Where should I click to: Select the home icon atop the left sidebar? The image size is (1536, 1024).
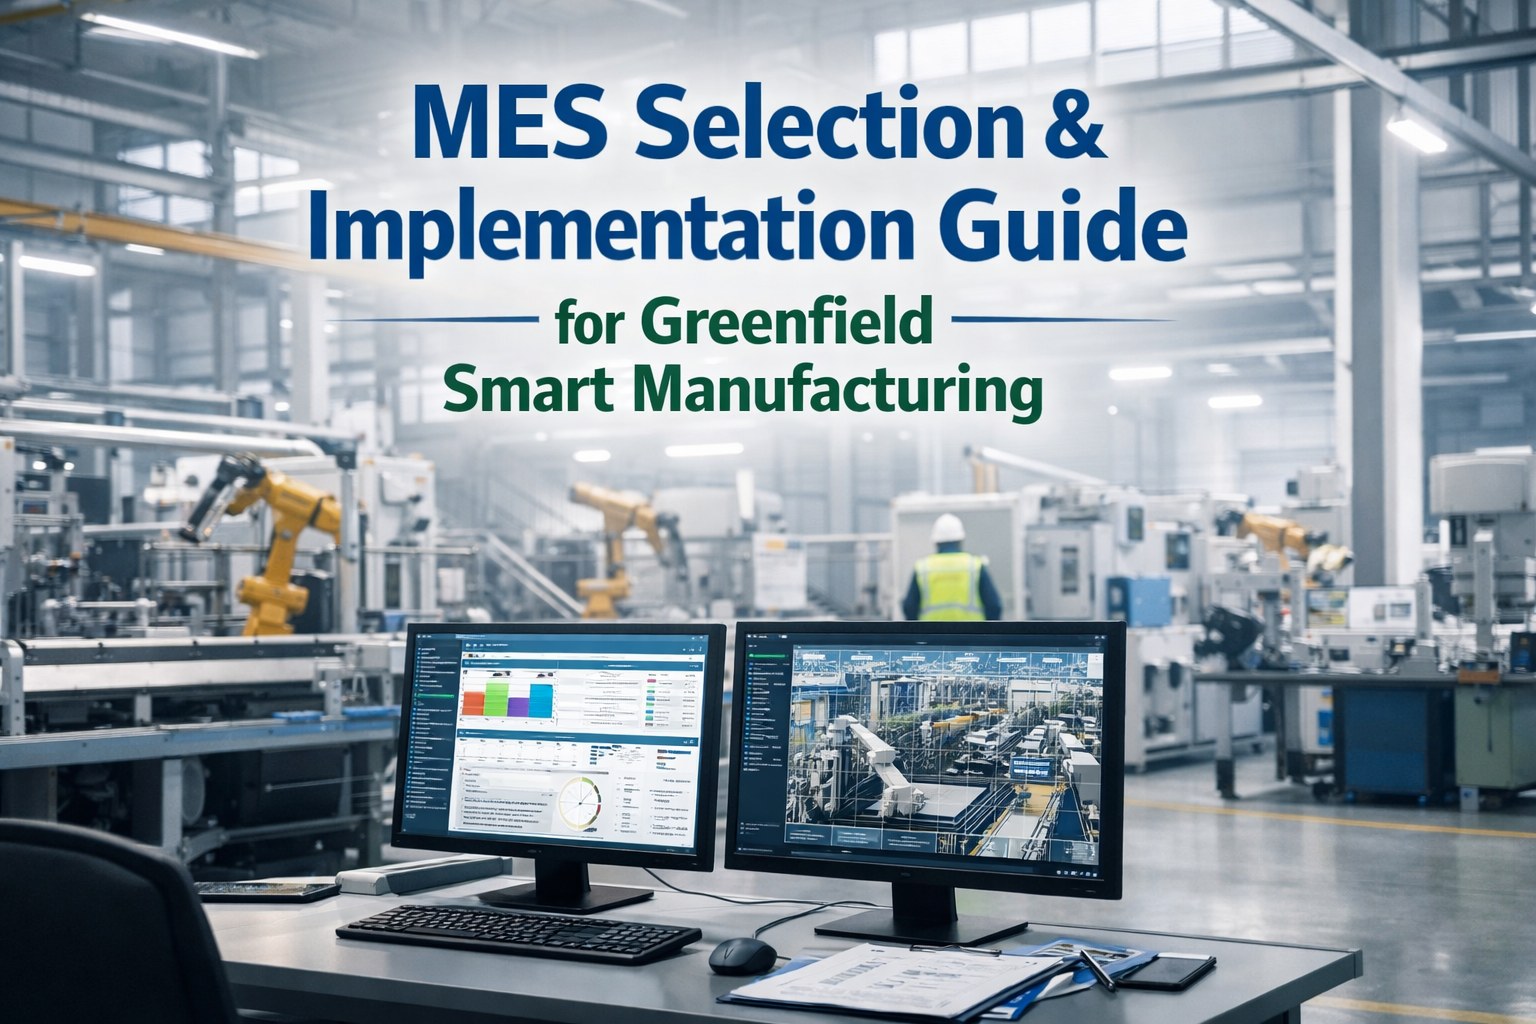(x=421, y=648)
